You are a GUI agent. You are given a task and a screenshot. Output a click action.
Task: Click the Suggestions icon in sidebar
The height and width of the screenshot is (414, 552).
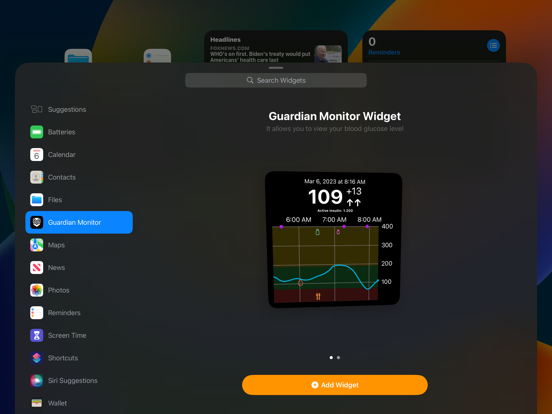[36, 109]
